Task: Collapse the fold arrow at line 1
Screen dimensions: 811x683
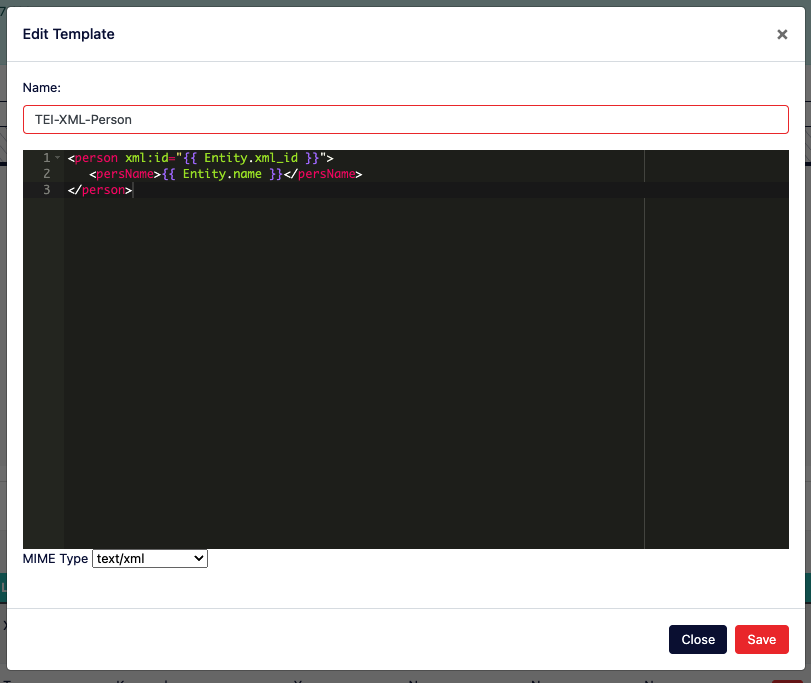Action: click(57, 158)
